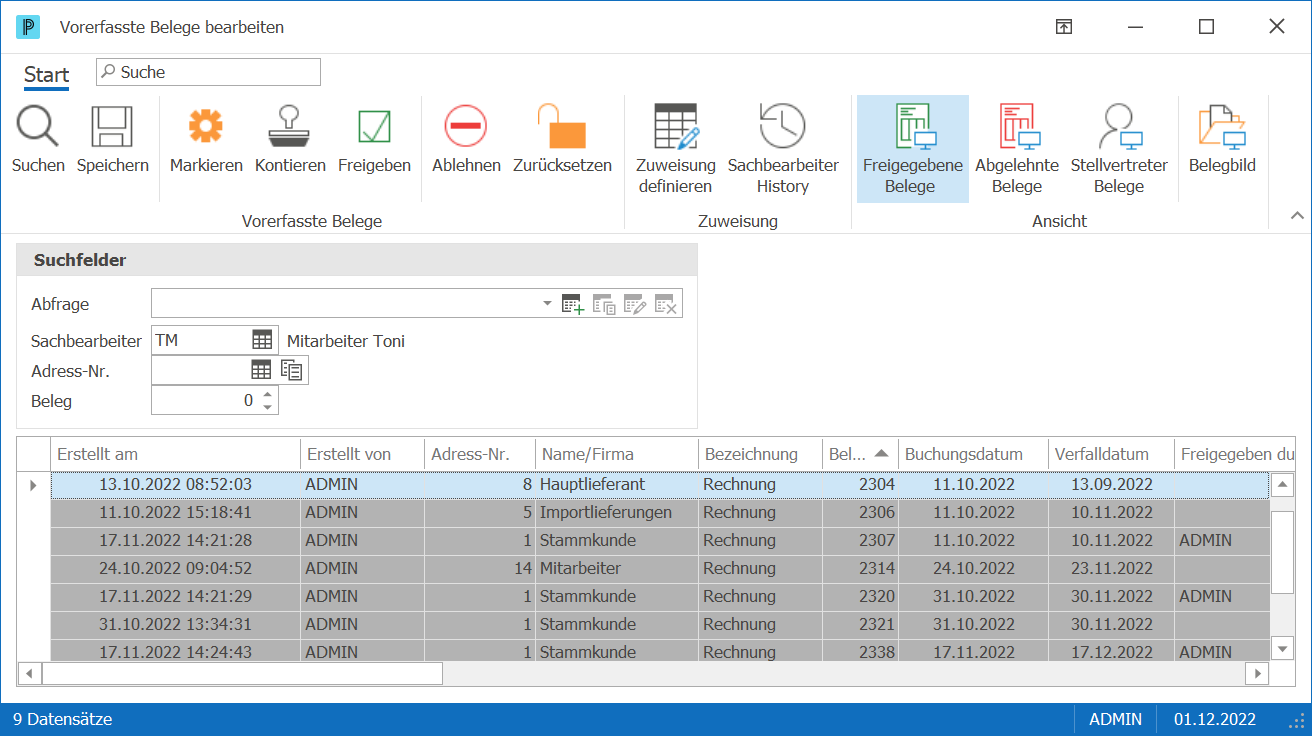Select the Hauptlieferant cell
Image resolution: width=1312 pixels, height=736 pixels.
617,484
